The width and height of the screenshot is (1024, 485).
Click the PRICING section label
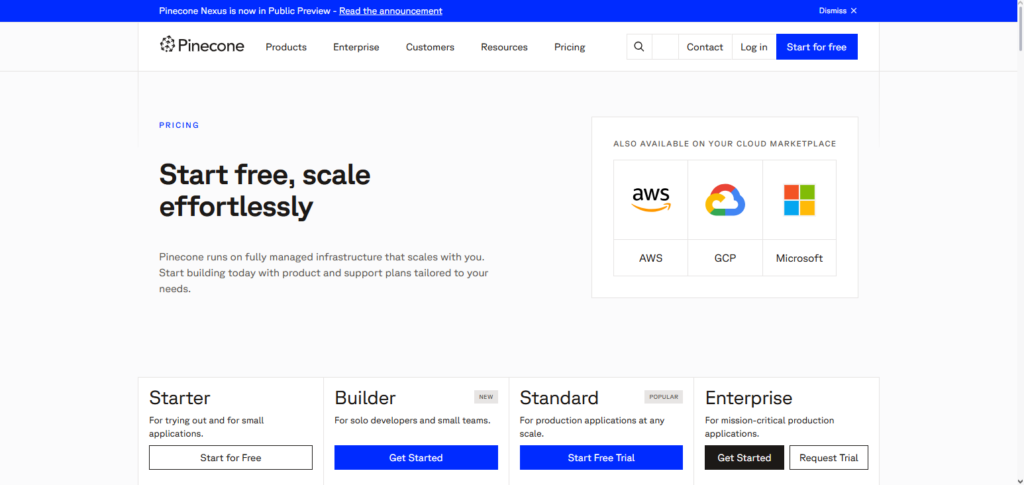(179, 125)
